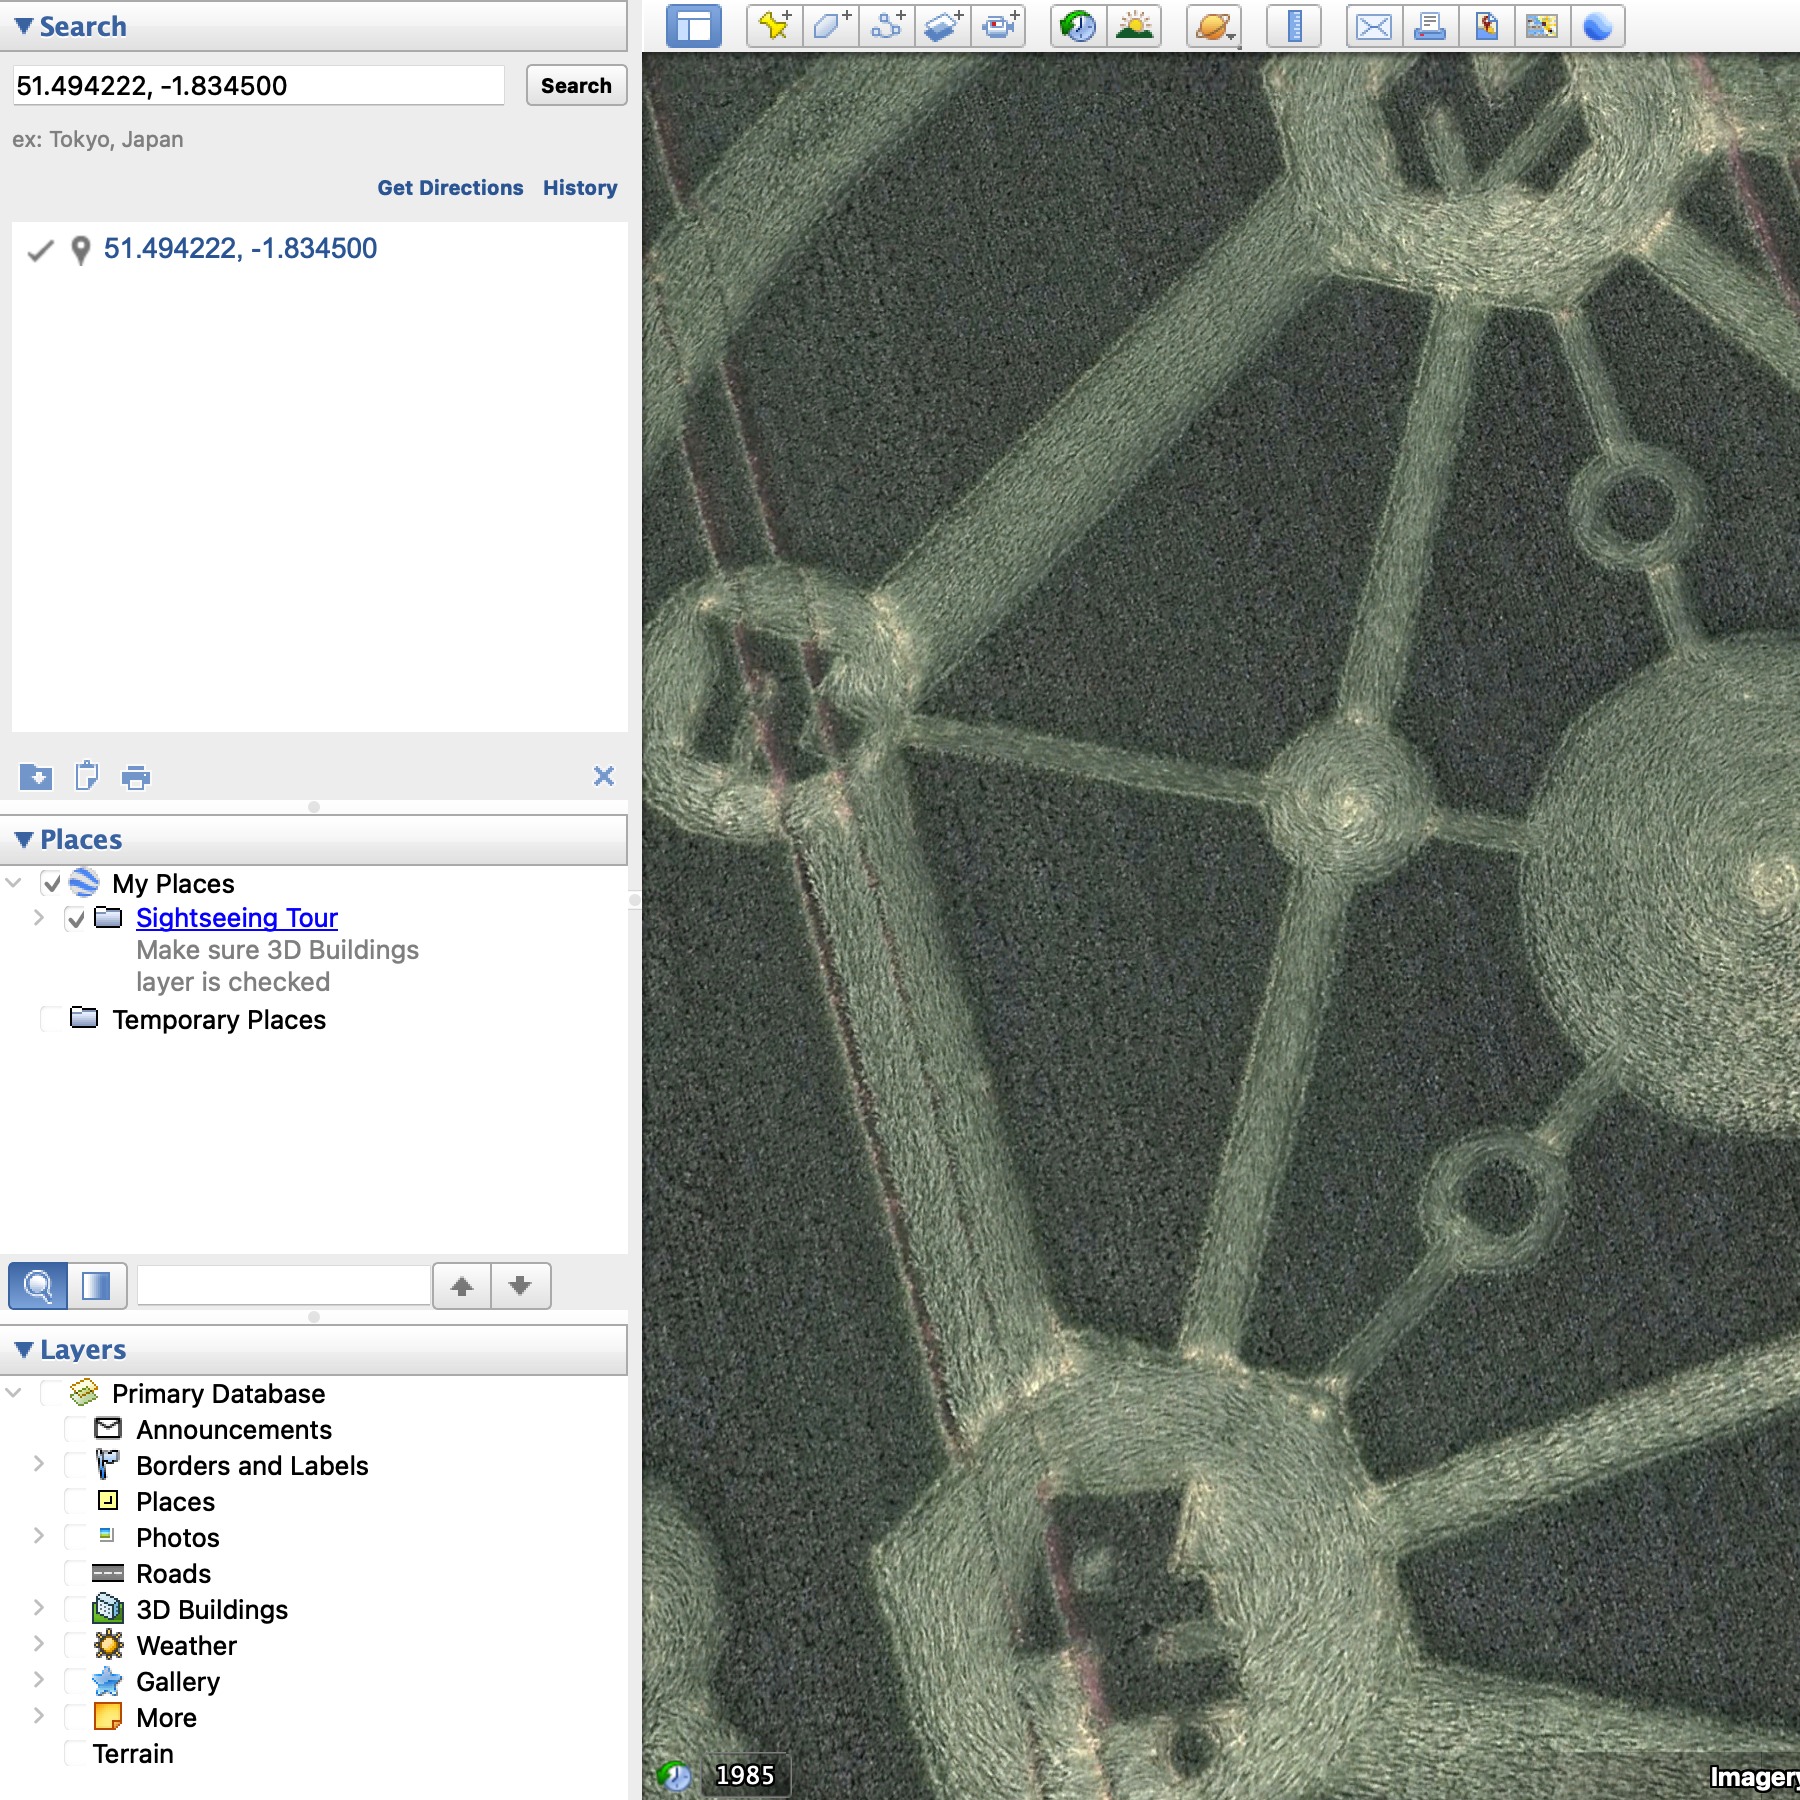This screenshot has height=1800, width=1800.
Task: Click the Places panel search filter field
Action: point(284,1286)
